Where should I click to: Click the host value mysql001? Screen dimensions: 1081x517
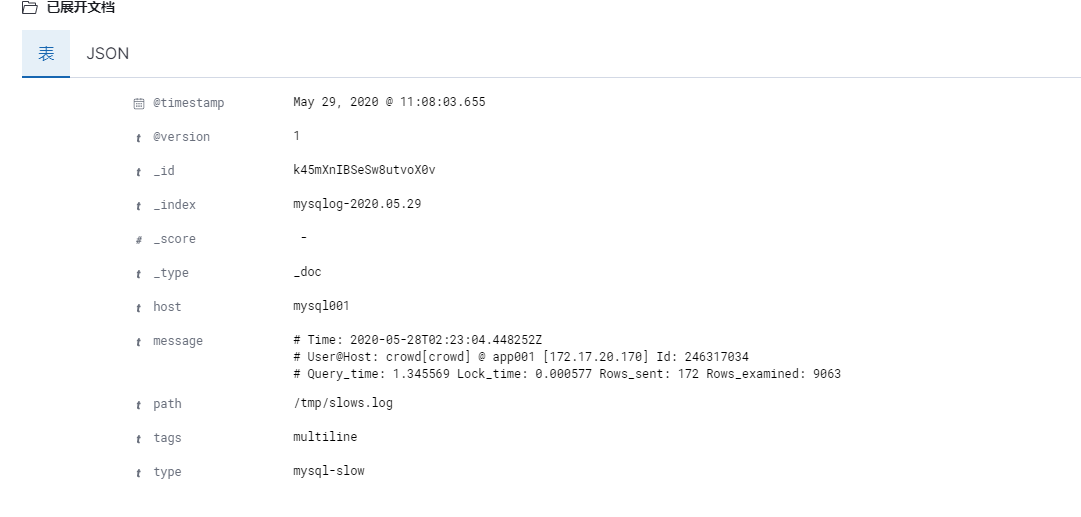click(321, 305)
